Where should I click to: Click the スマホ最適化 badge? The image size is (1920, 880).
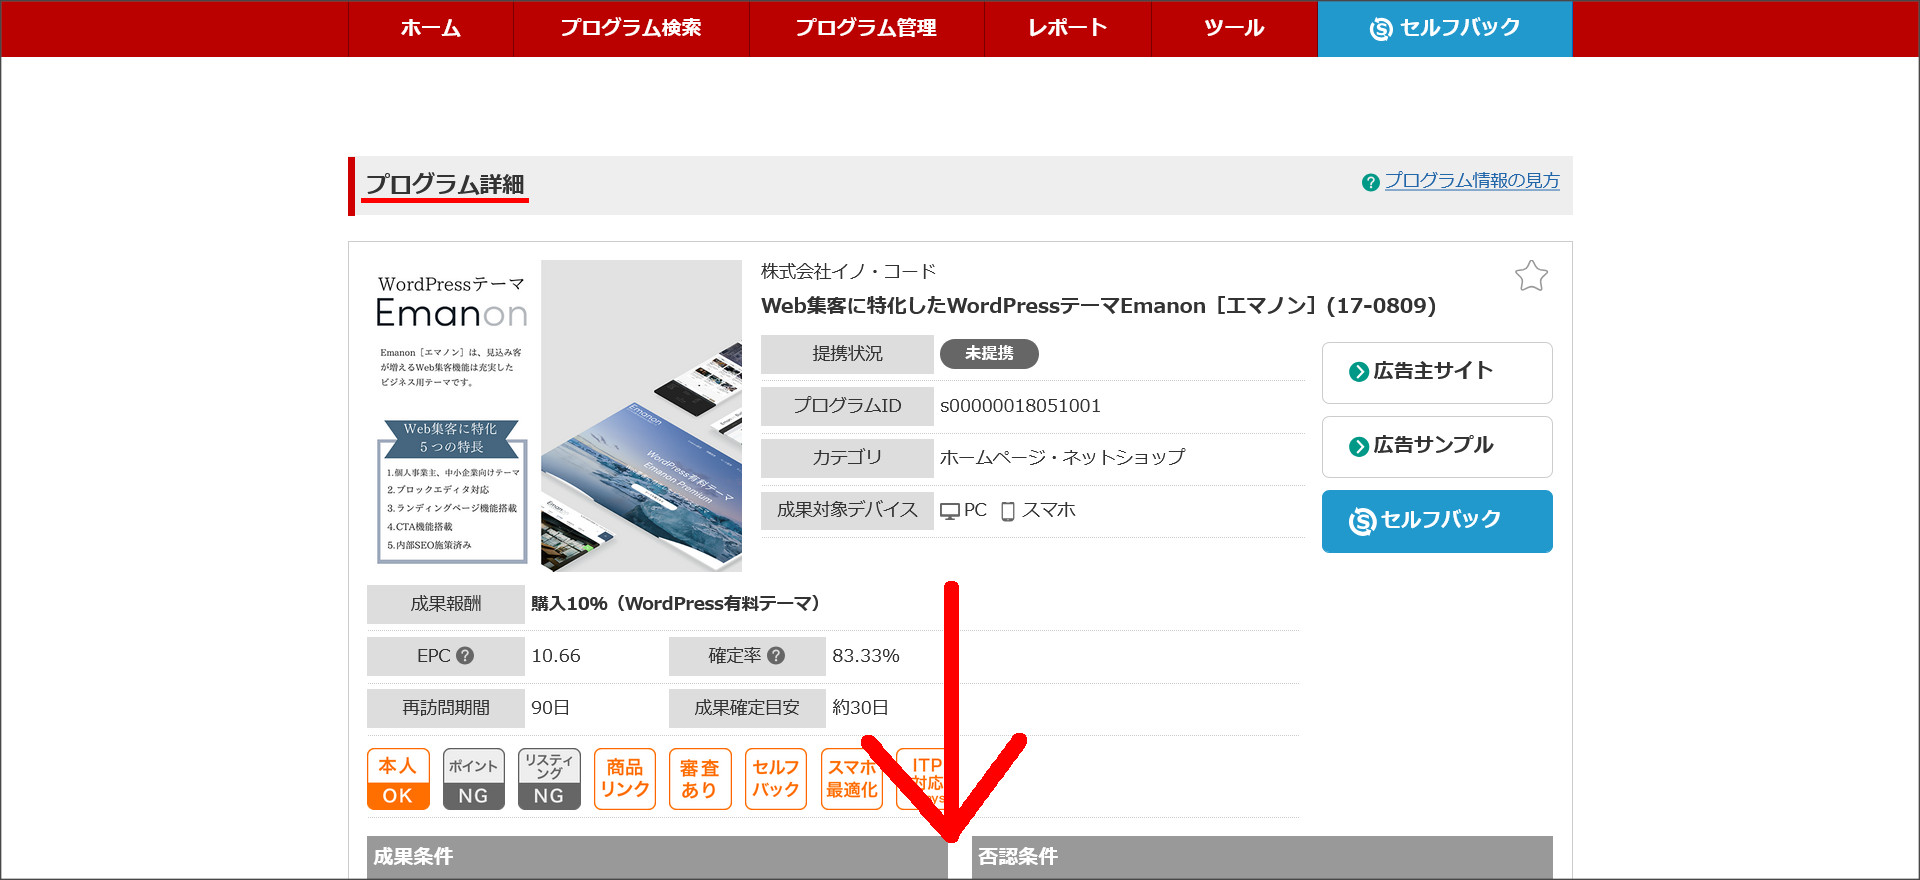pos(852,779)
